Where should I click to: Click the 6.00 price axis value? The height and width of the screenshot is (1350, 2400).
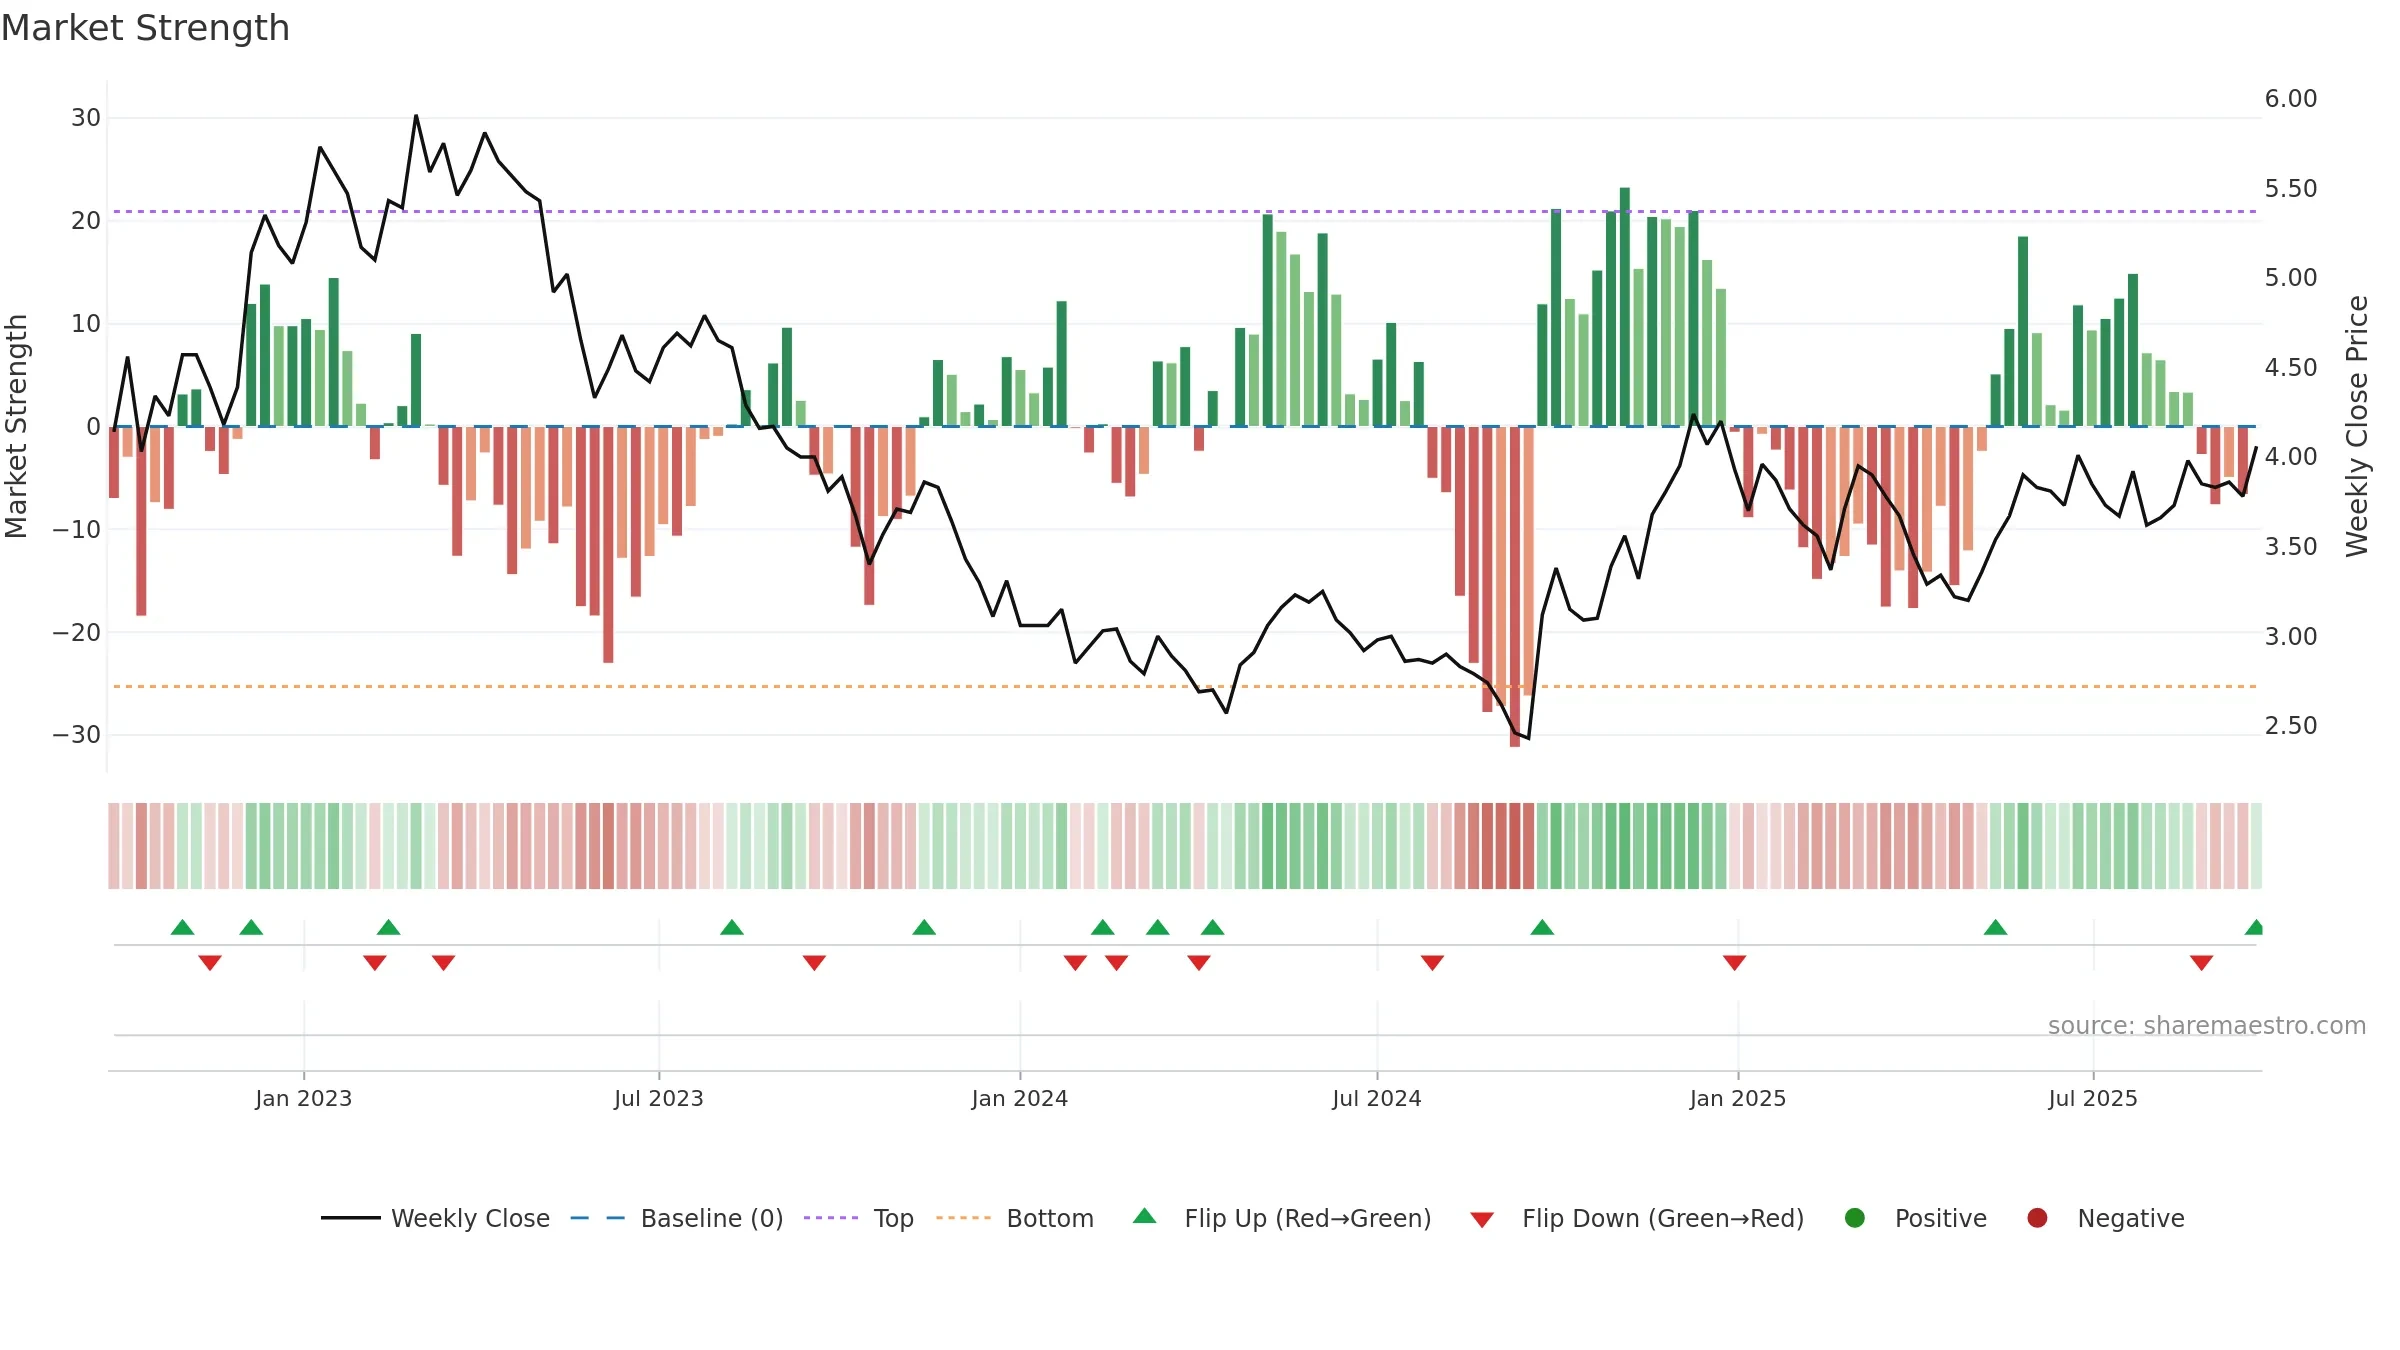click(2290, 98)
